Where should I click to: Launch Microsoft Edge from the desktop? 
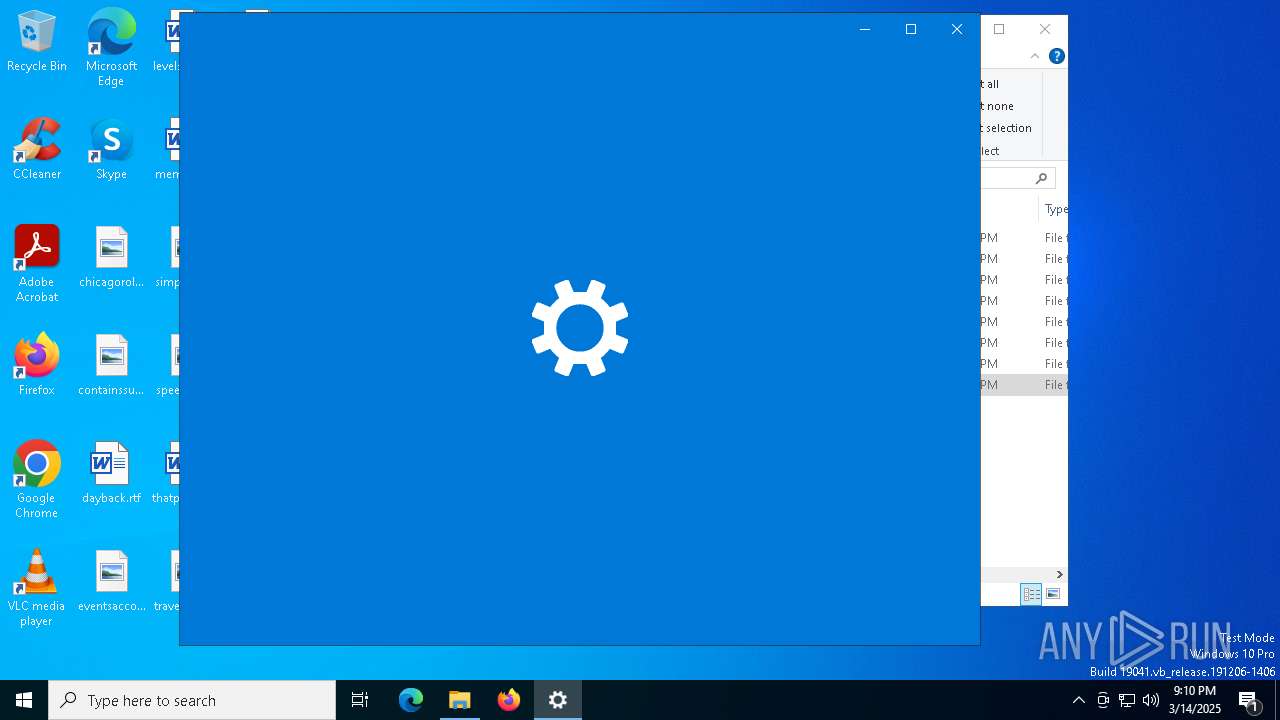click(x=111, y=48)
